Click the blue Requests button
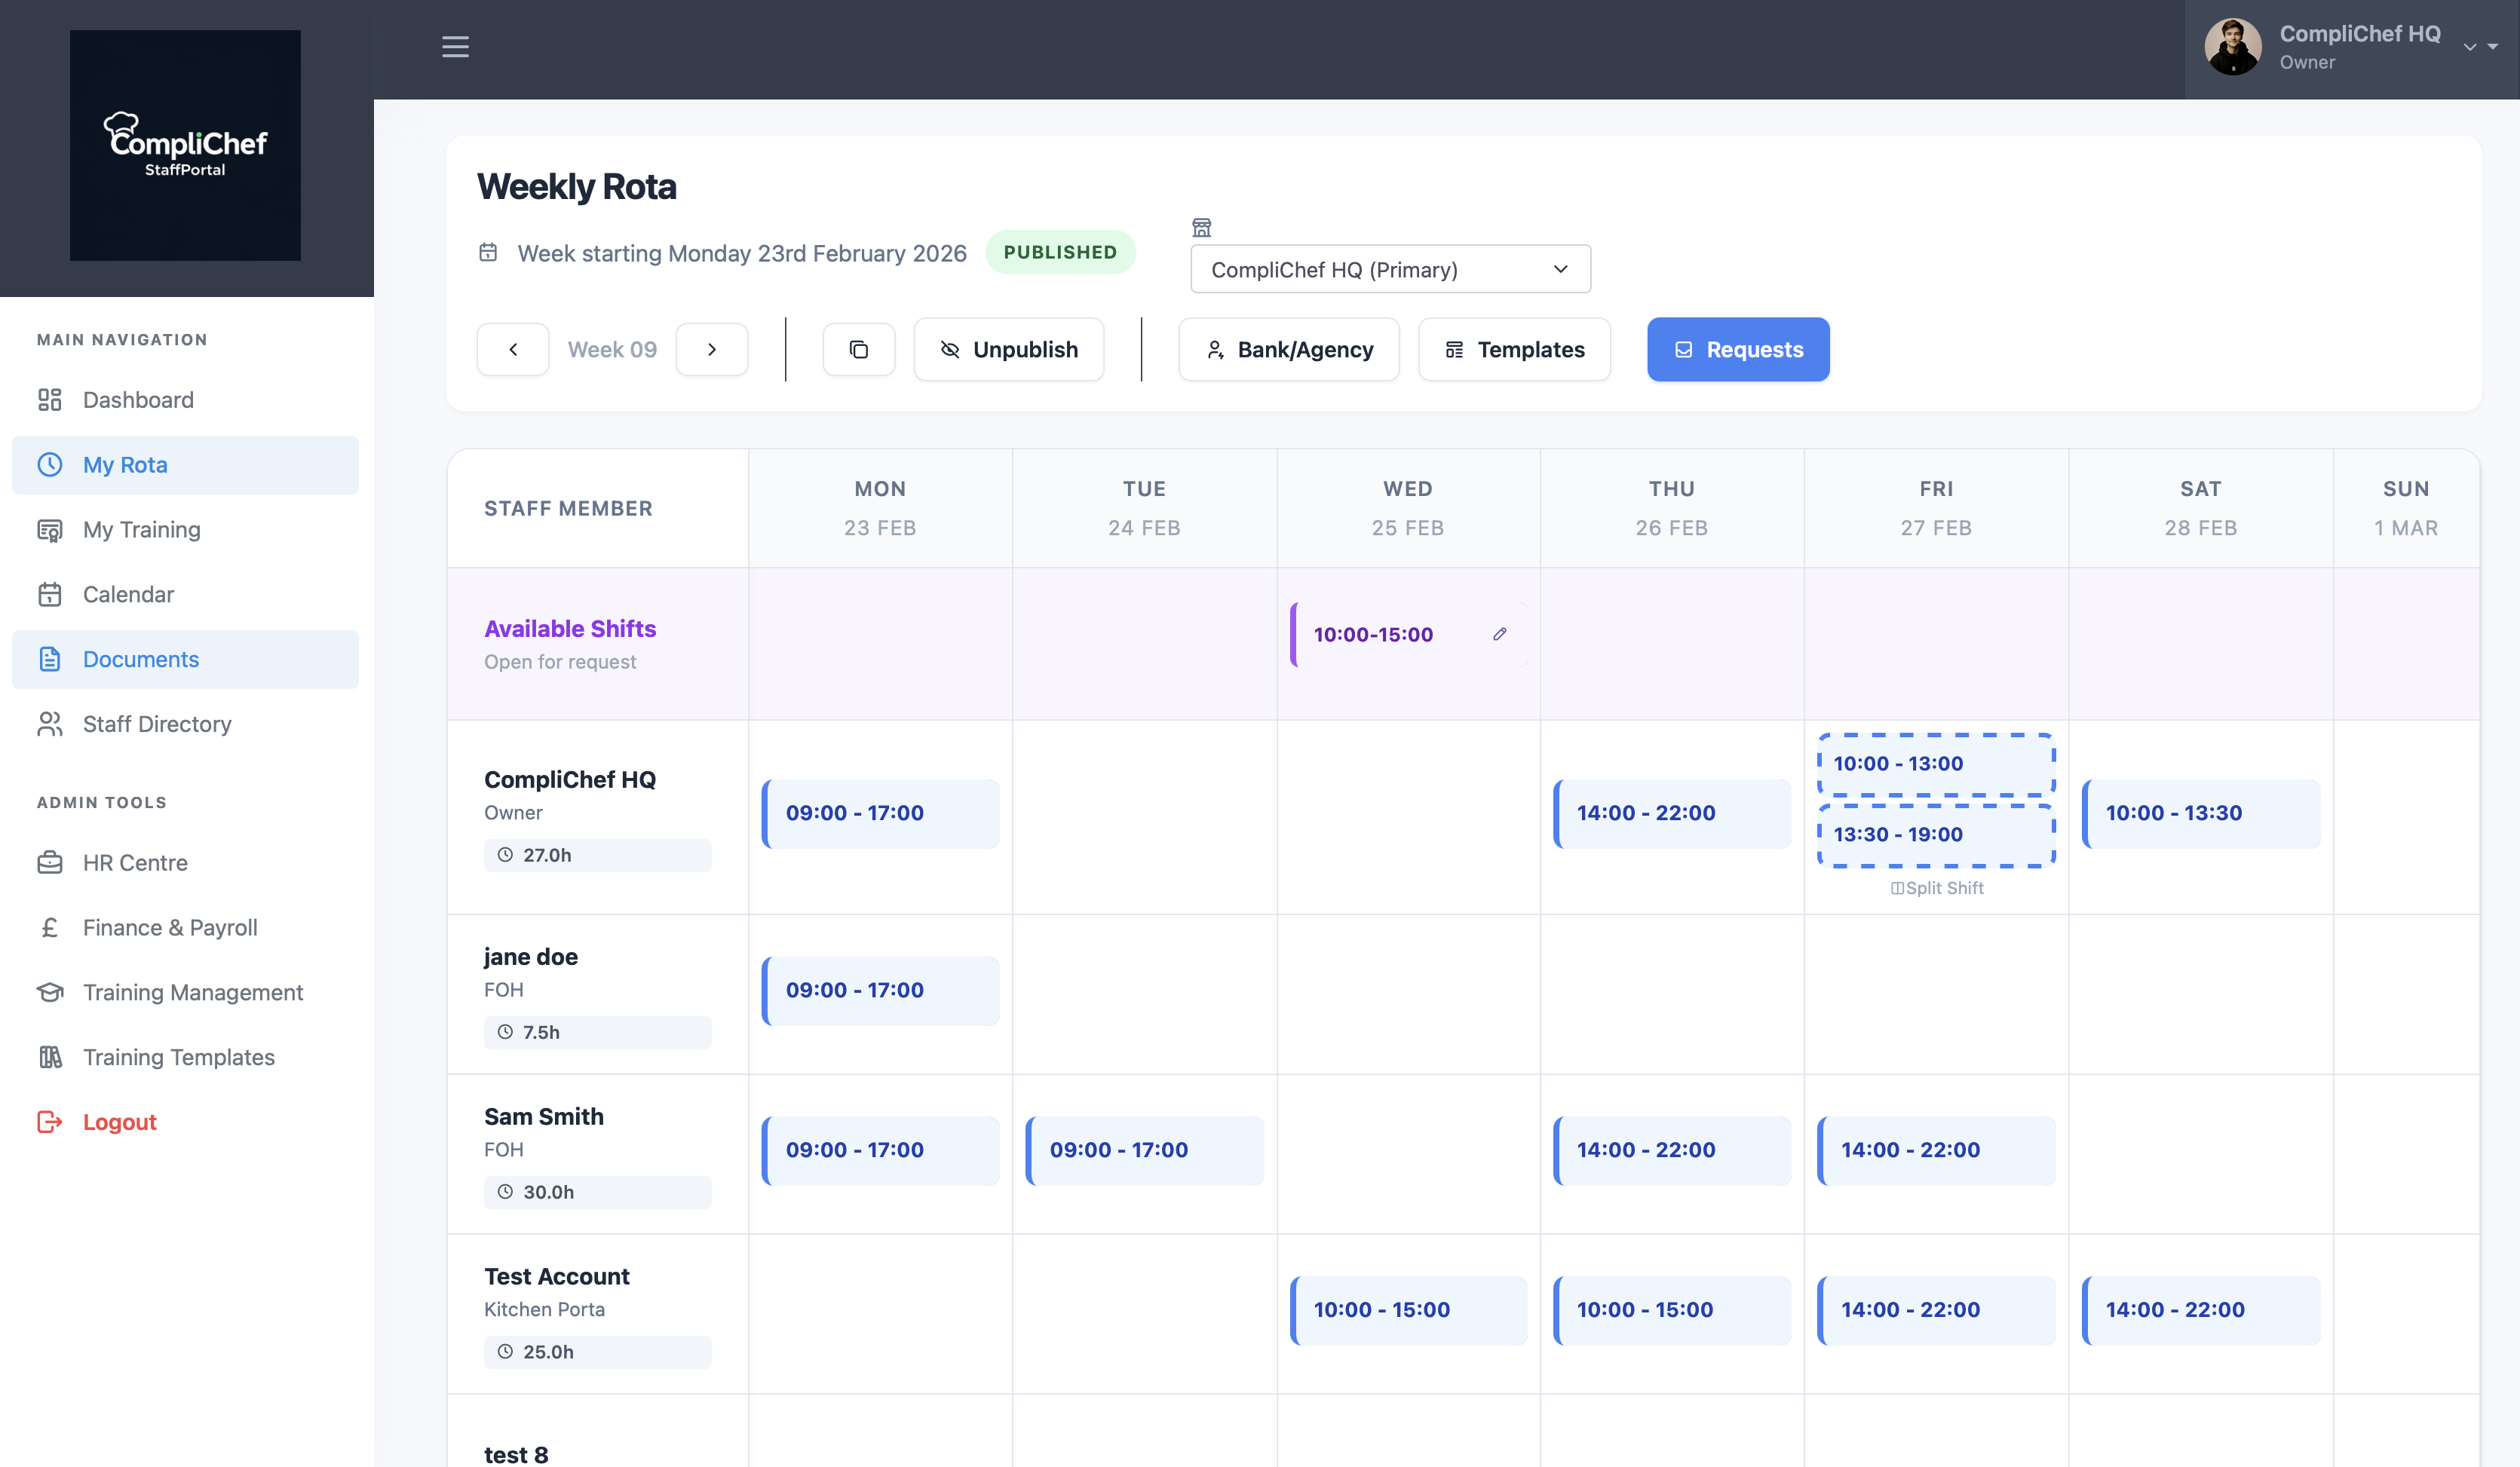Viewport: 2520px width, 1467px height. [1737, 349]
